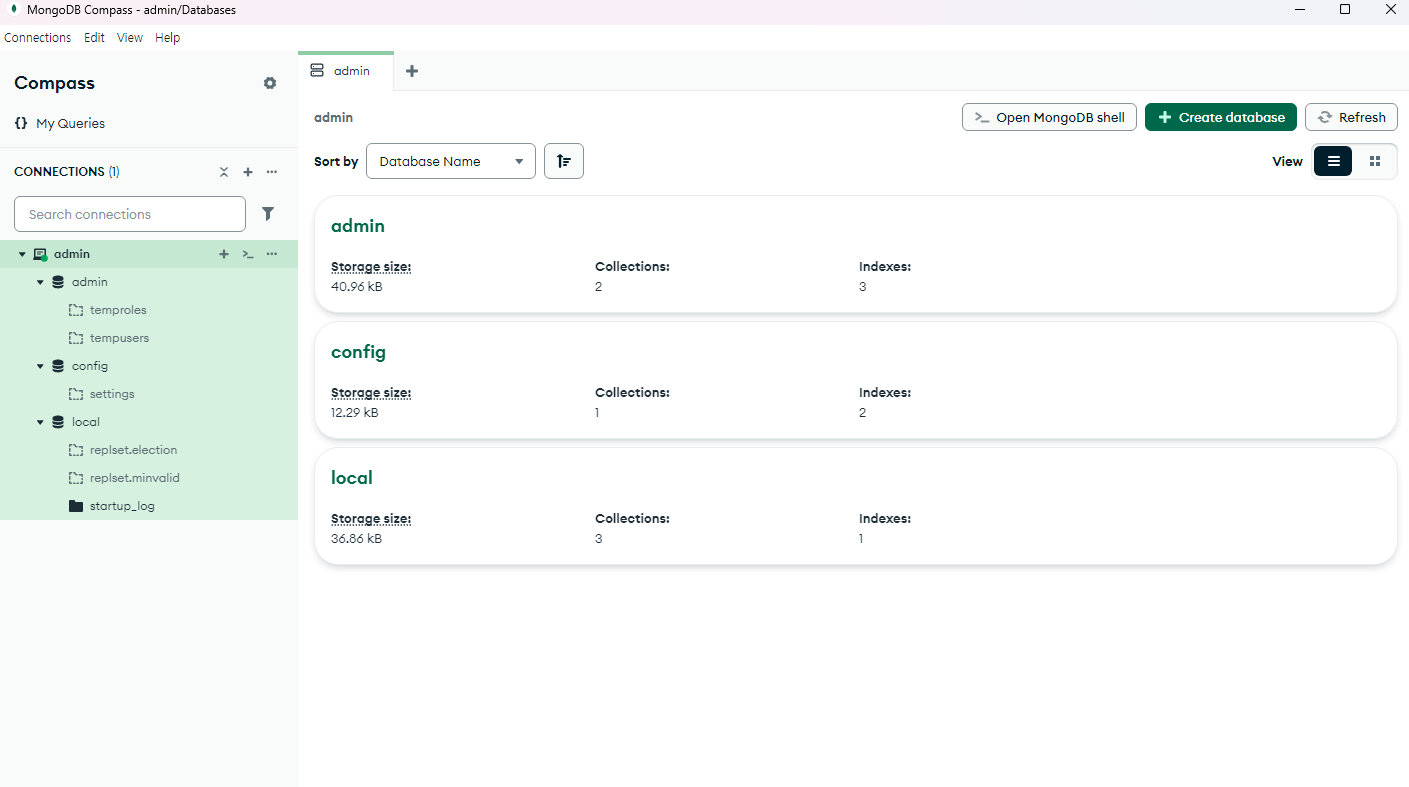1409x787 pixels.
Task: Click admin database cylinder icon in sidebar
Action: pos(58,282)
